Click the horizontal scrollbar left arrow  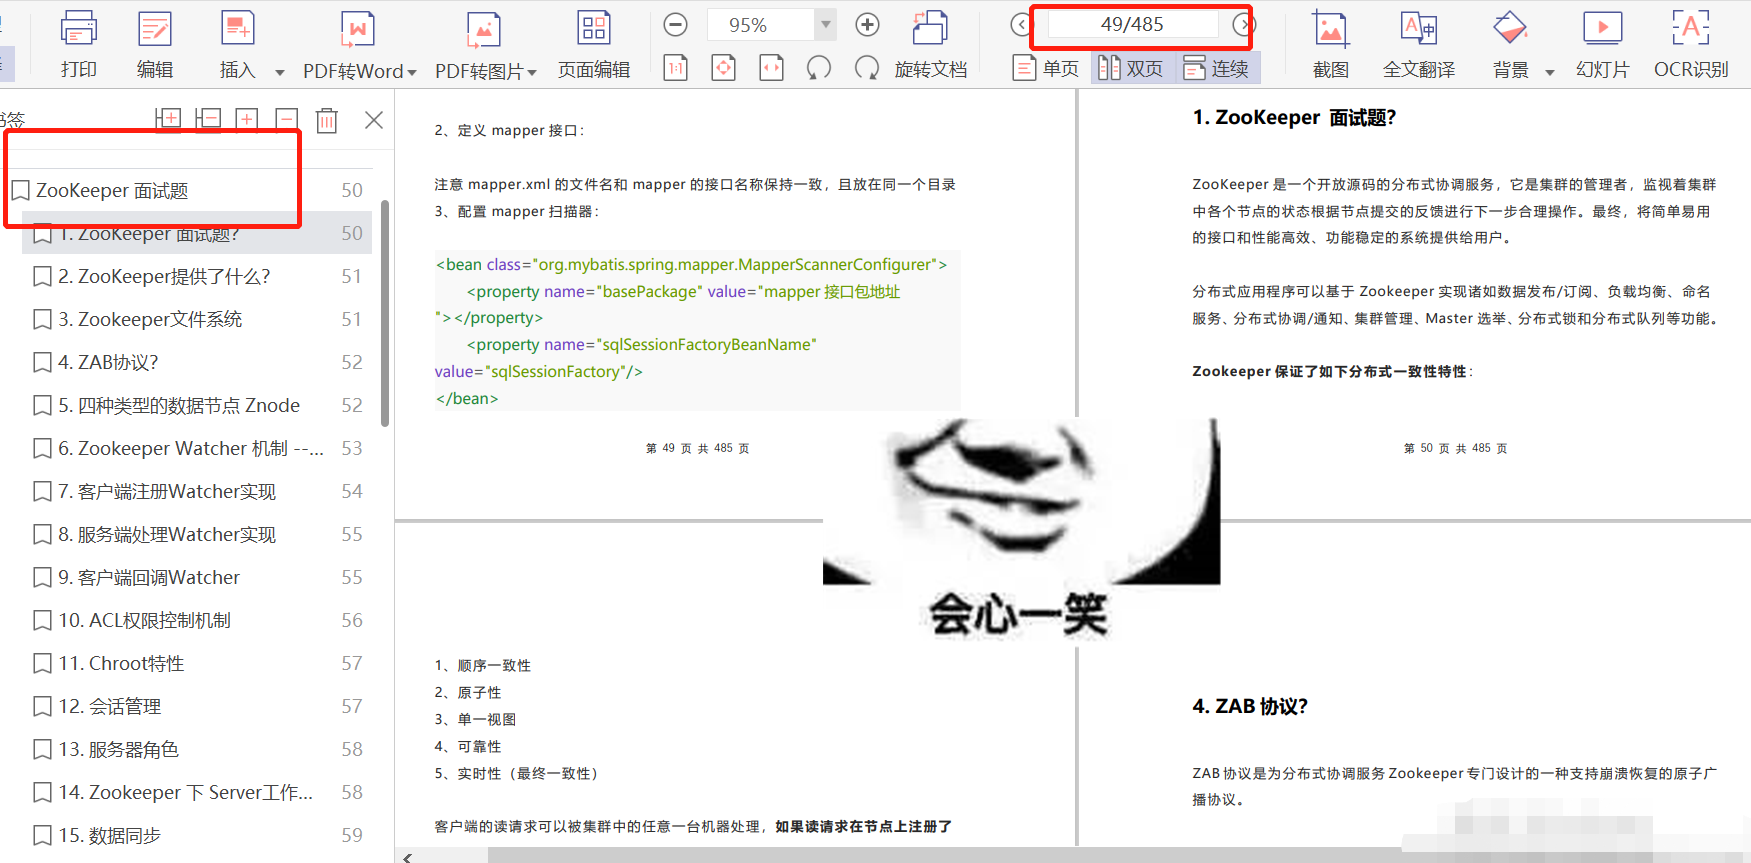[x=407, y=857]
